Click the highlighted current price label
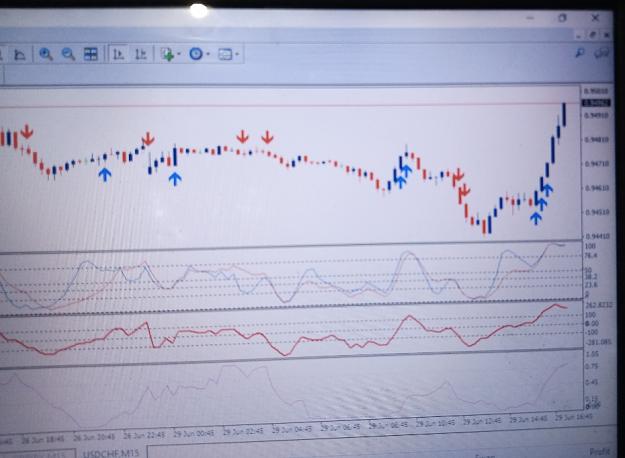 click(596, 103)
